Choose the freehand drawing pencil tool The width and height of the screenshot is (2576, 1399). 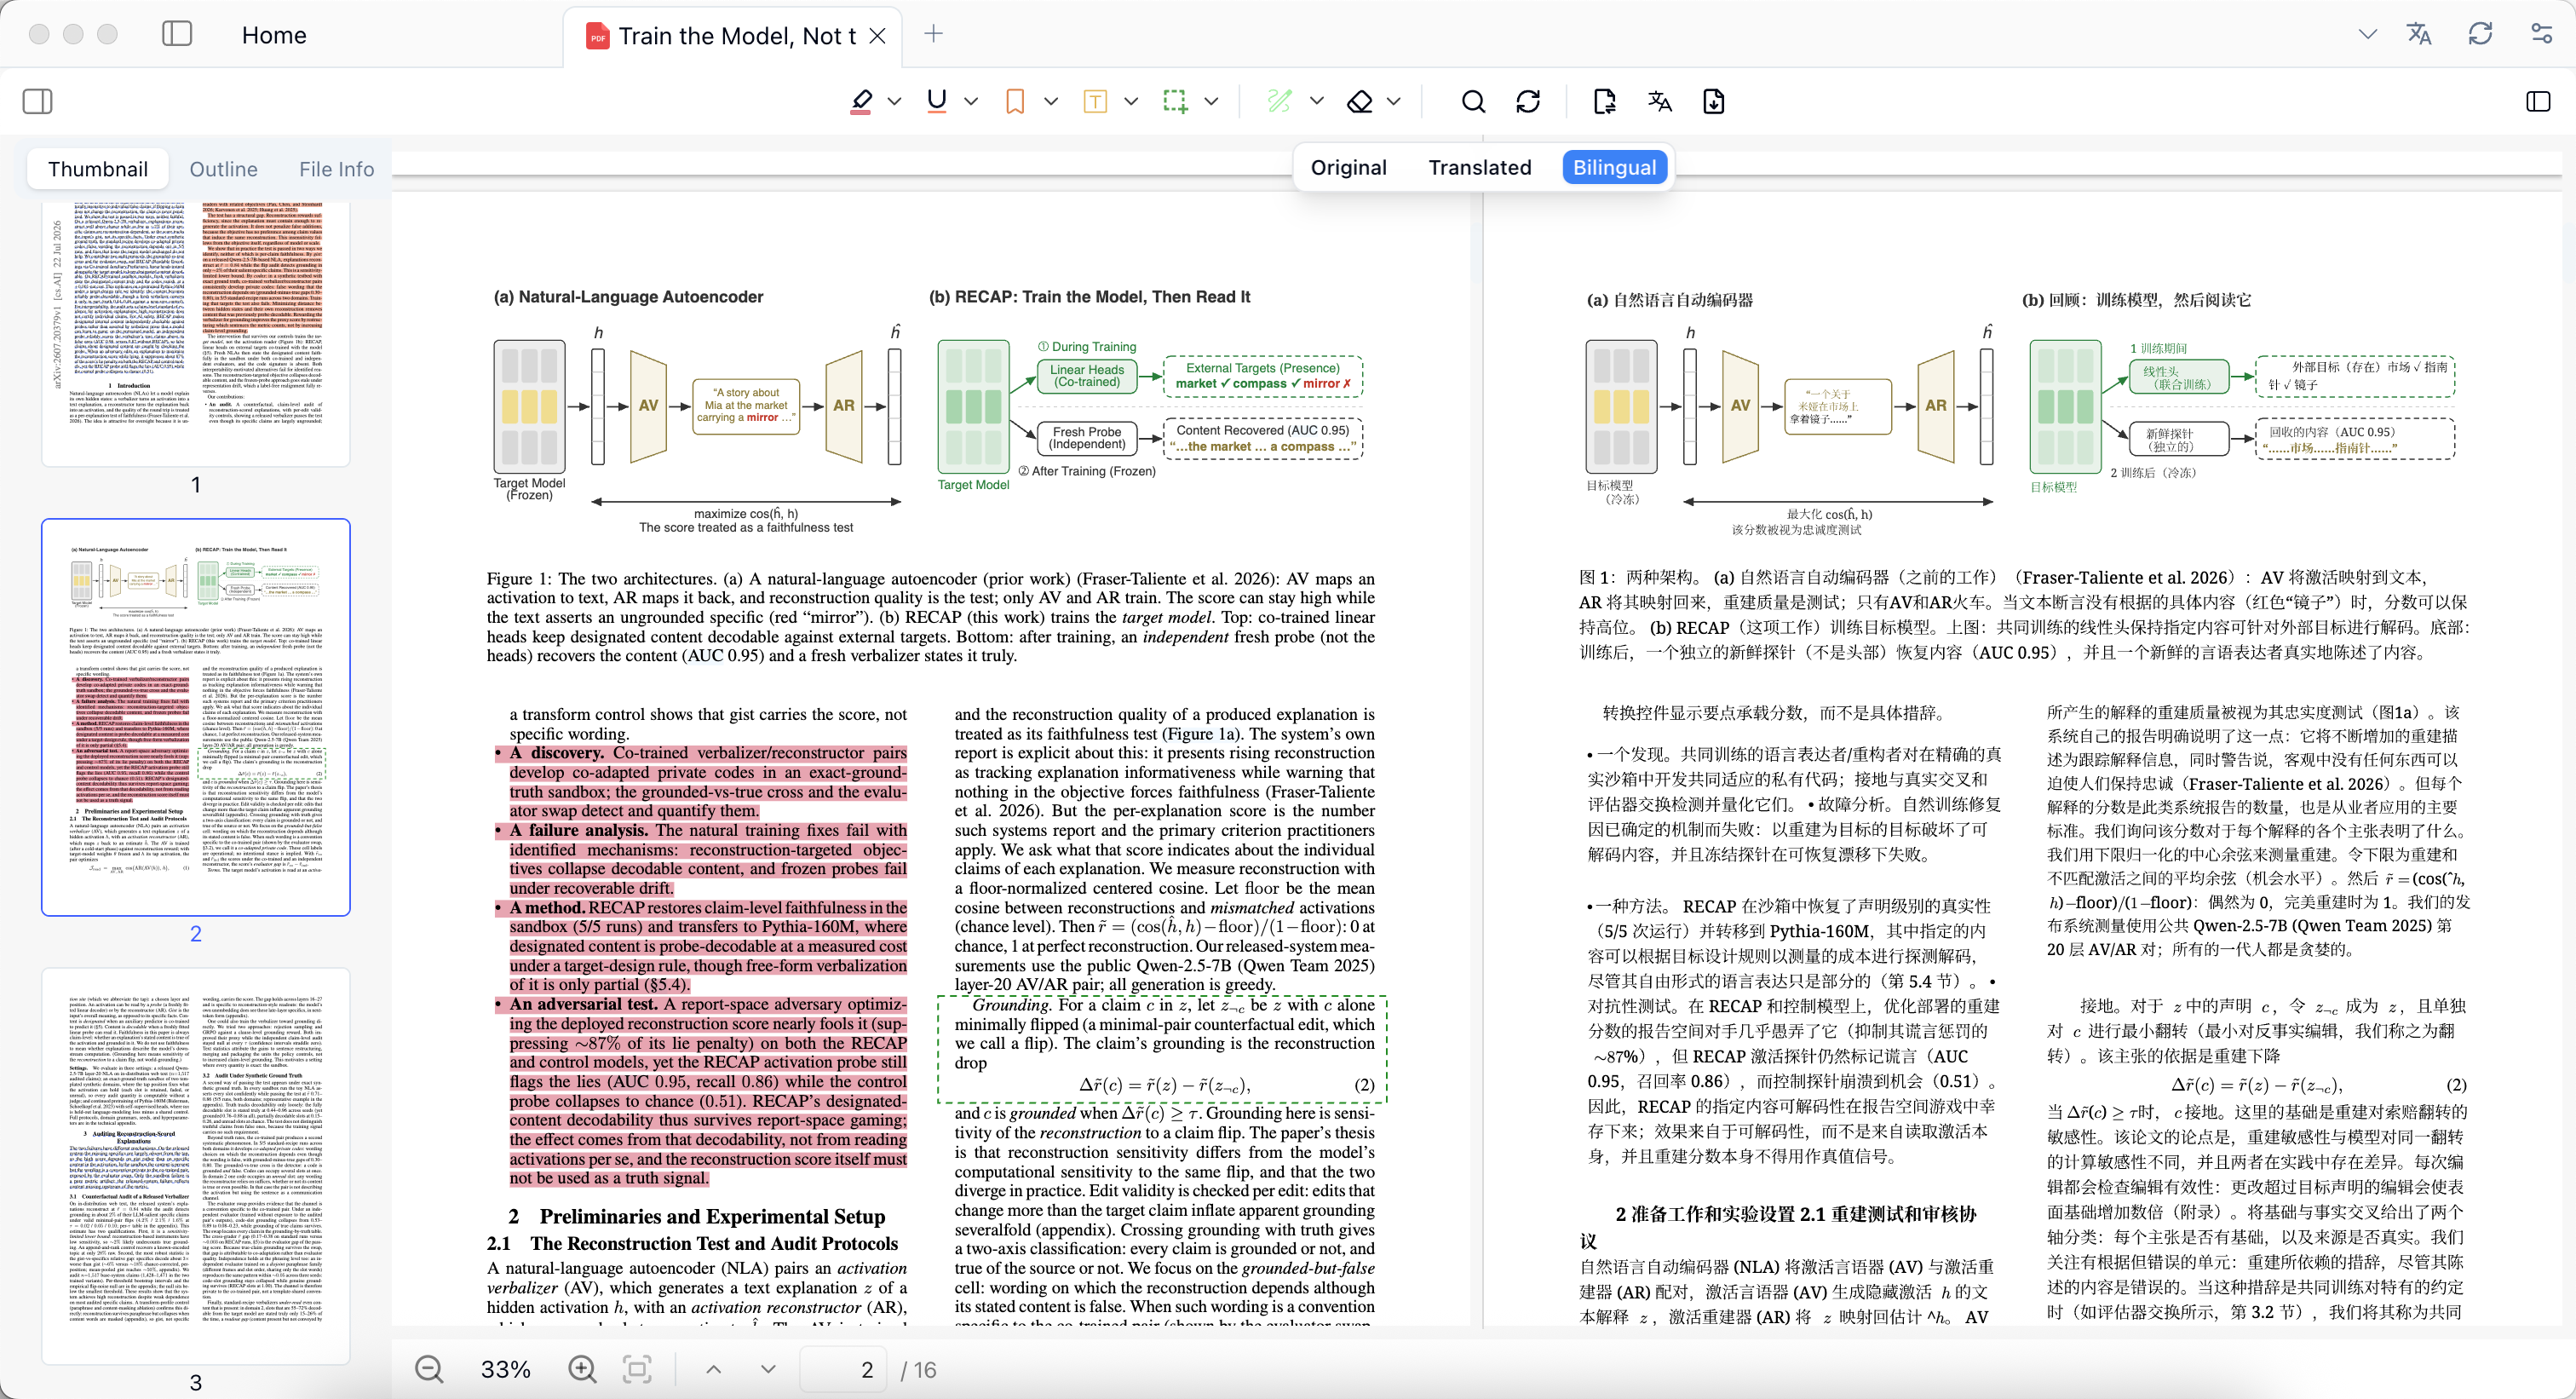tap(1279, 101)
